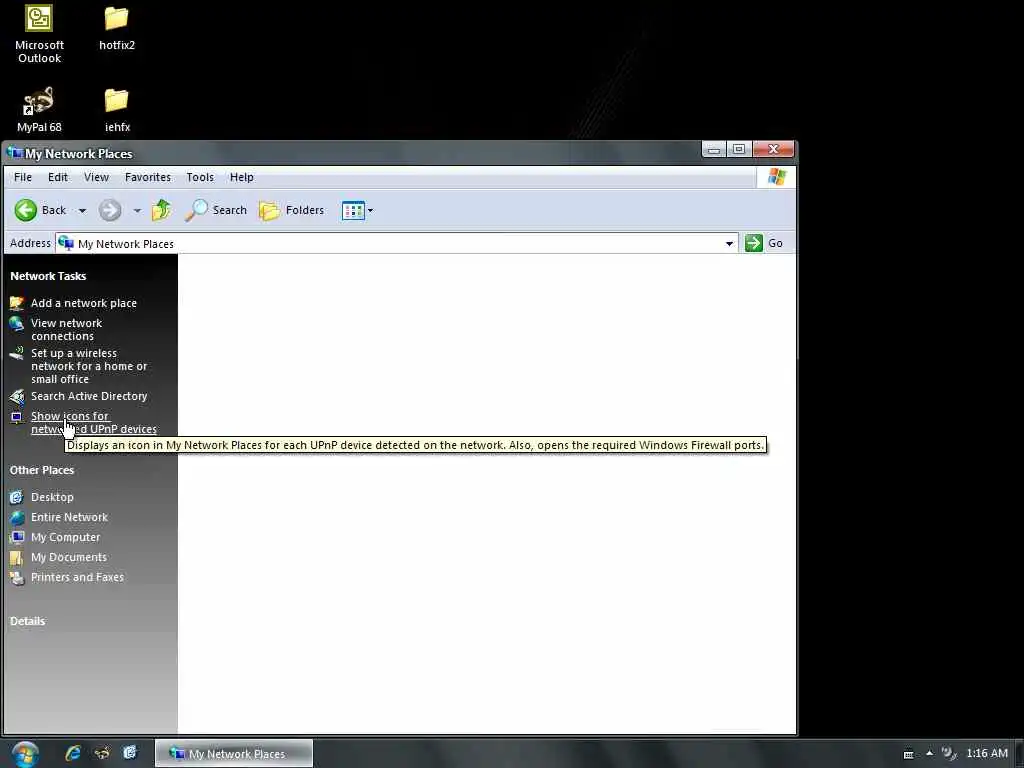Click the My Computer icon in sidebar

pos(16,537)
